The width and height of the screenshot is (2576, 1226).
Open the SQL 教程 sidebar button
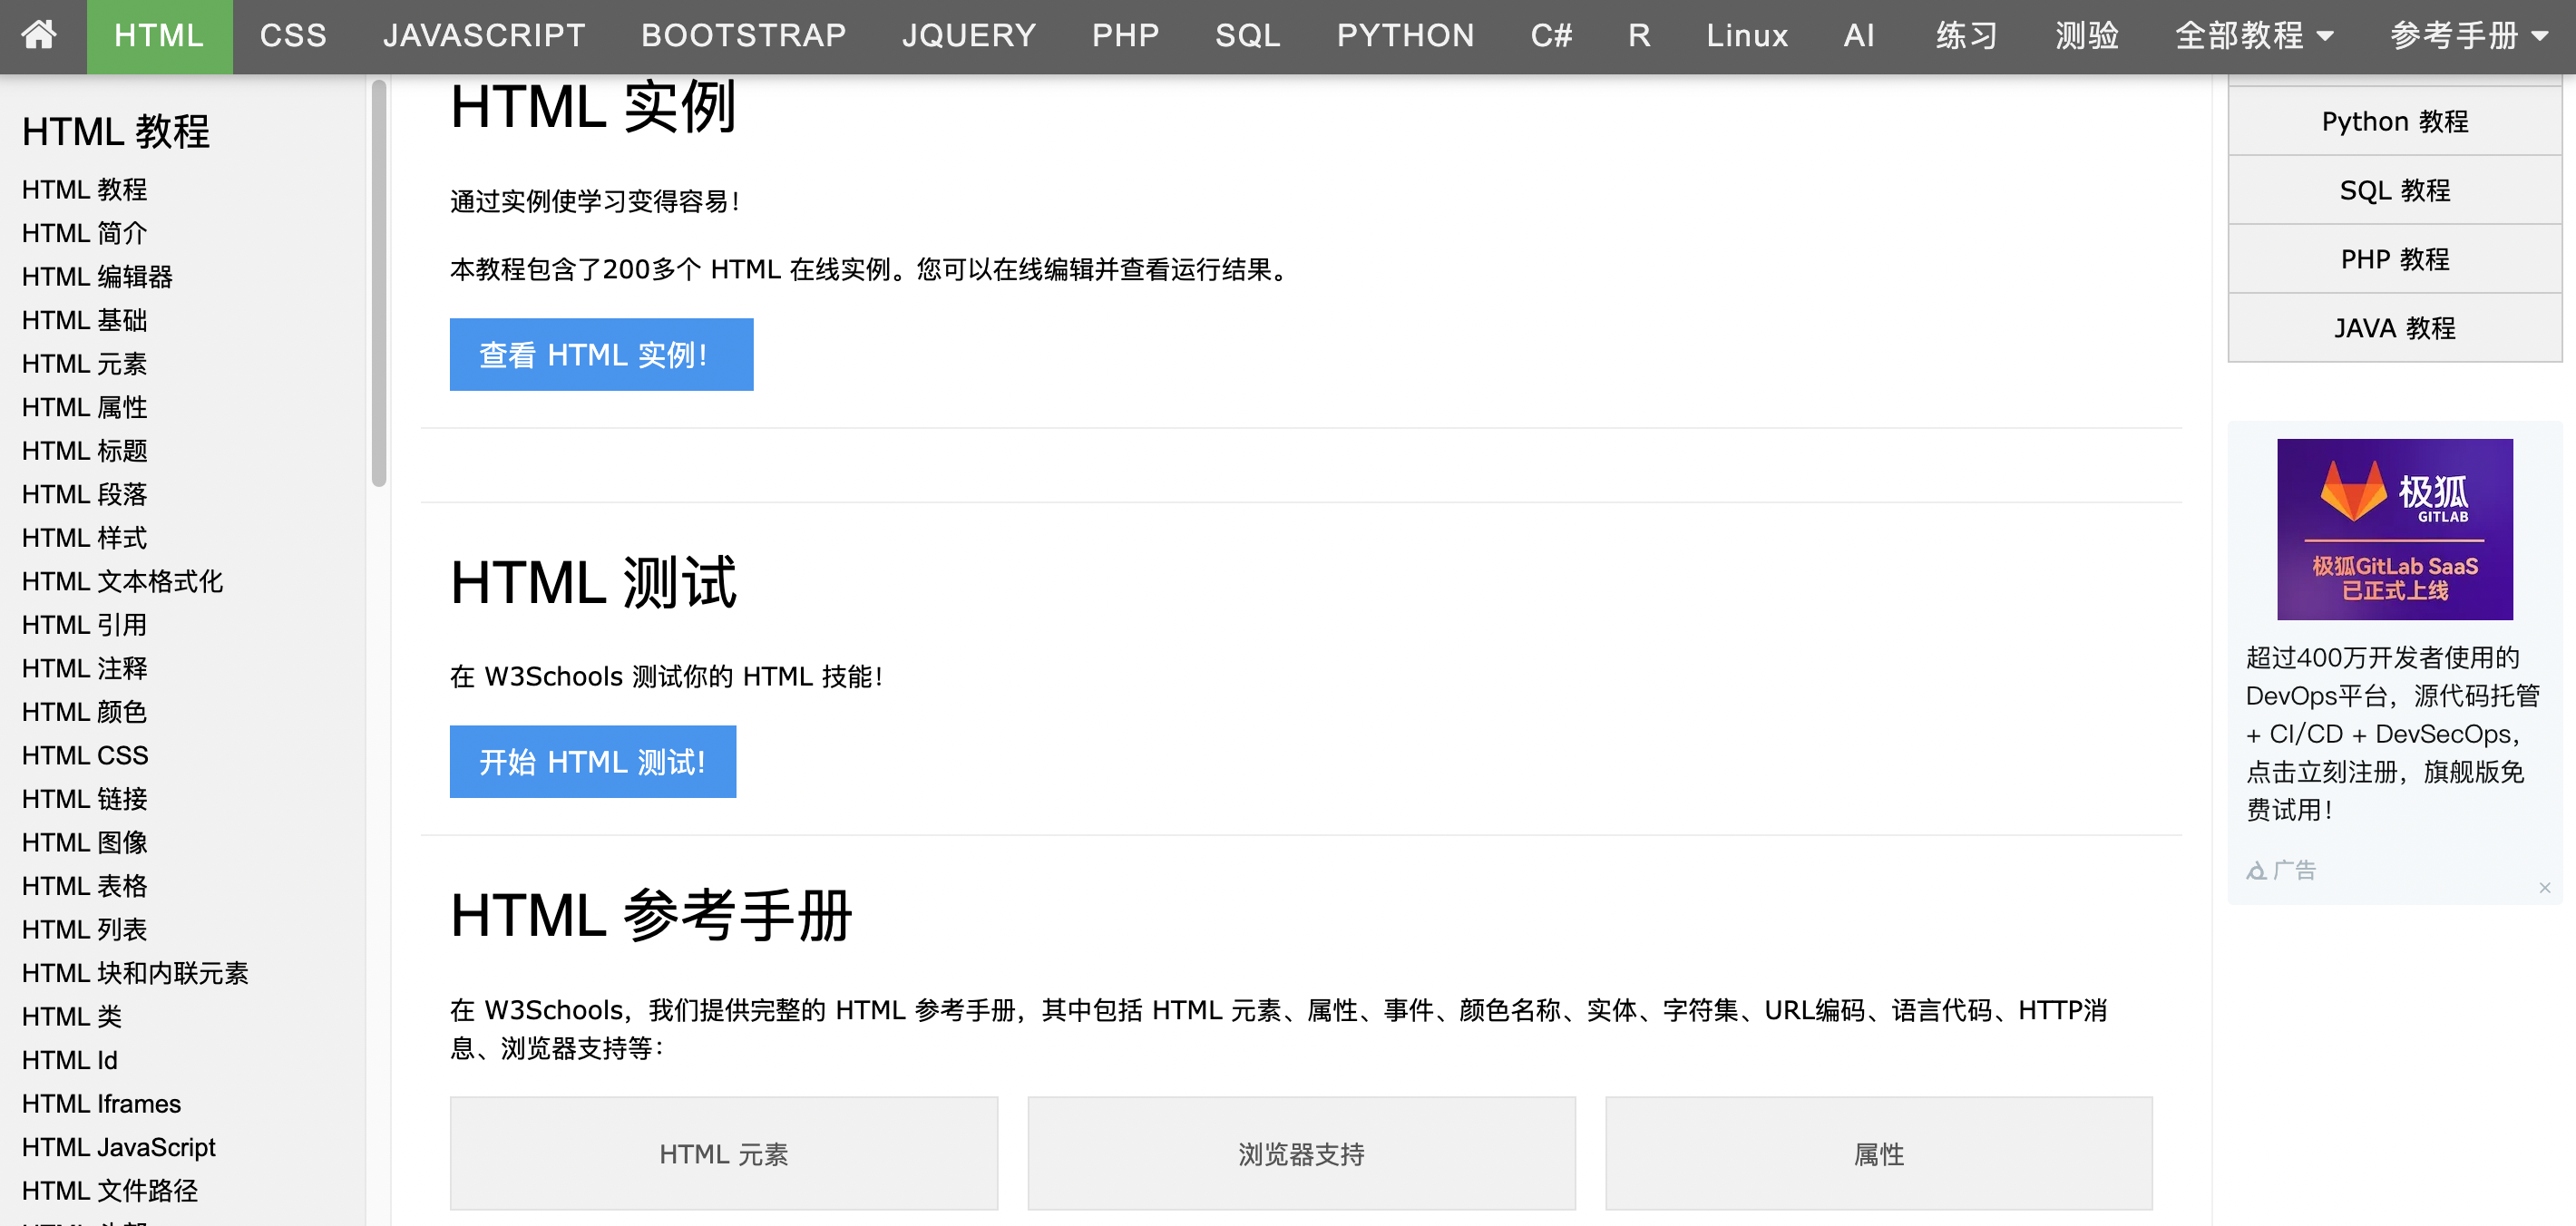pos(2395,190)
